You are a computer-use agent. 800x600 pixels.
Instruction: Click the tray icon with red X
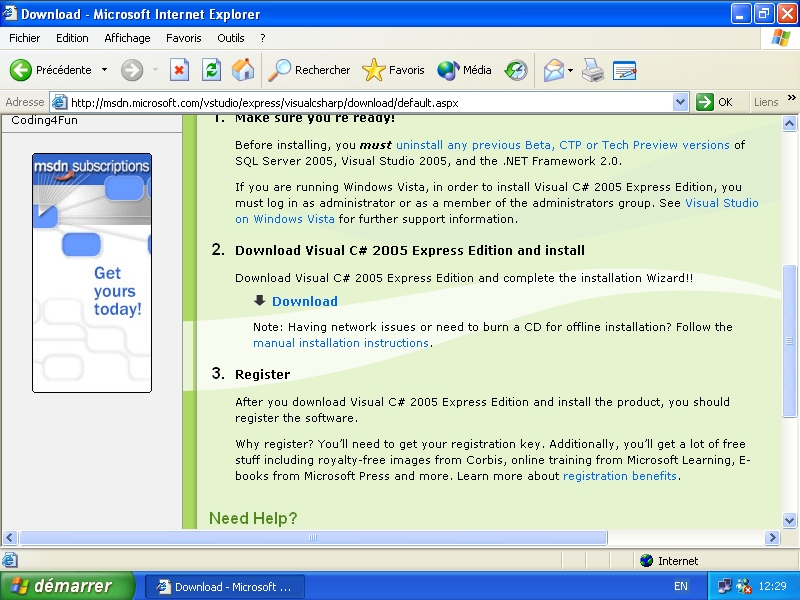[744, 586]
